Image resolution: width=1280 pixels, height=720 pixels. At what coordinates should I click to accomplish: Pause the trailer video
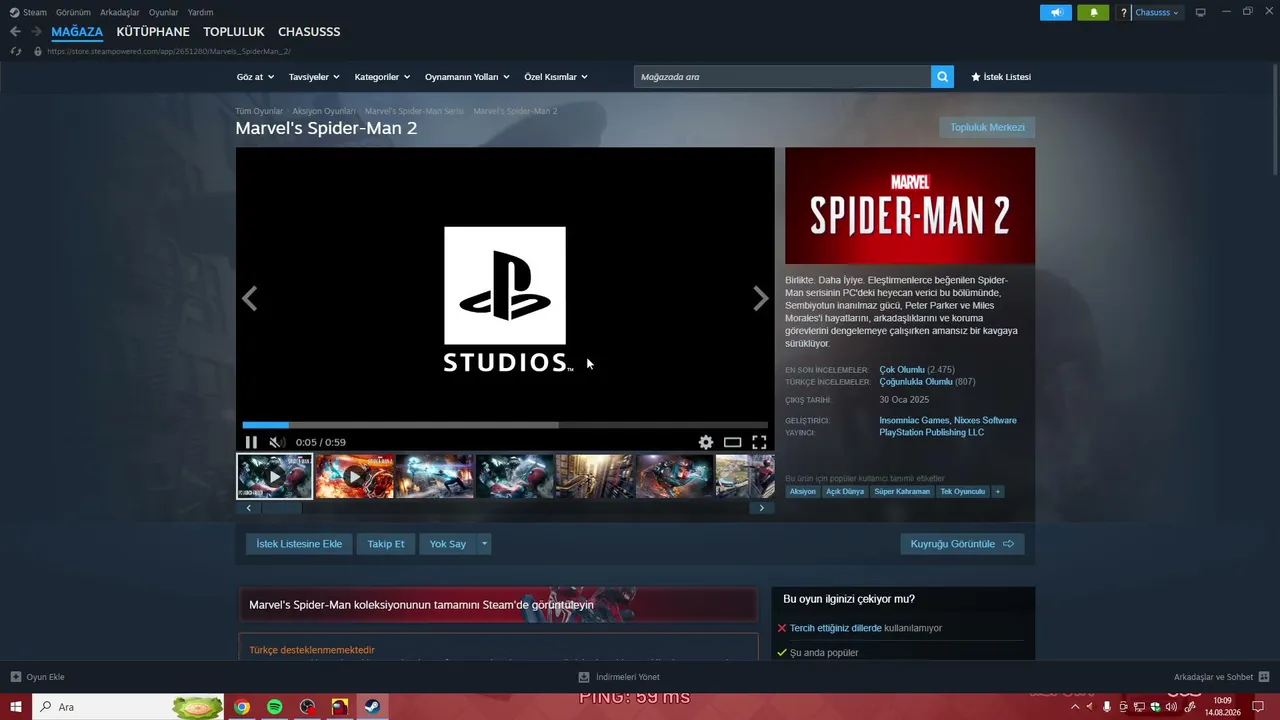tap(251, 442)
